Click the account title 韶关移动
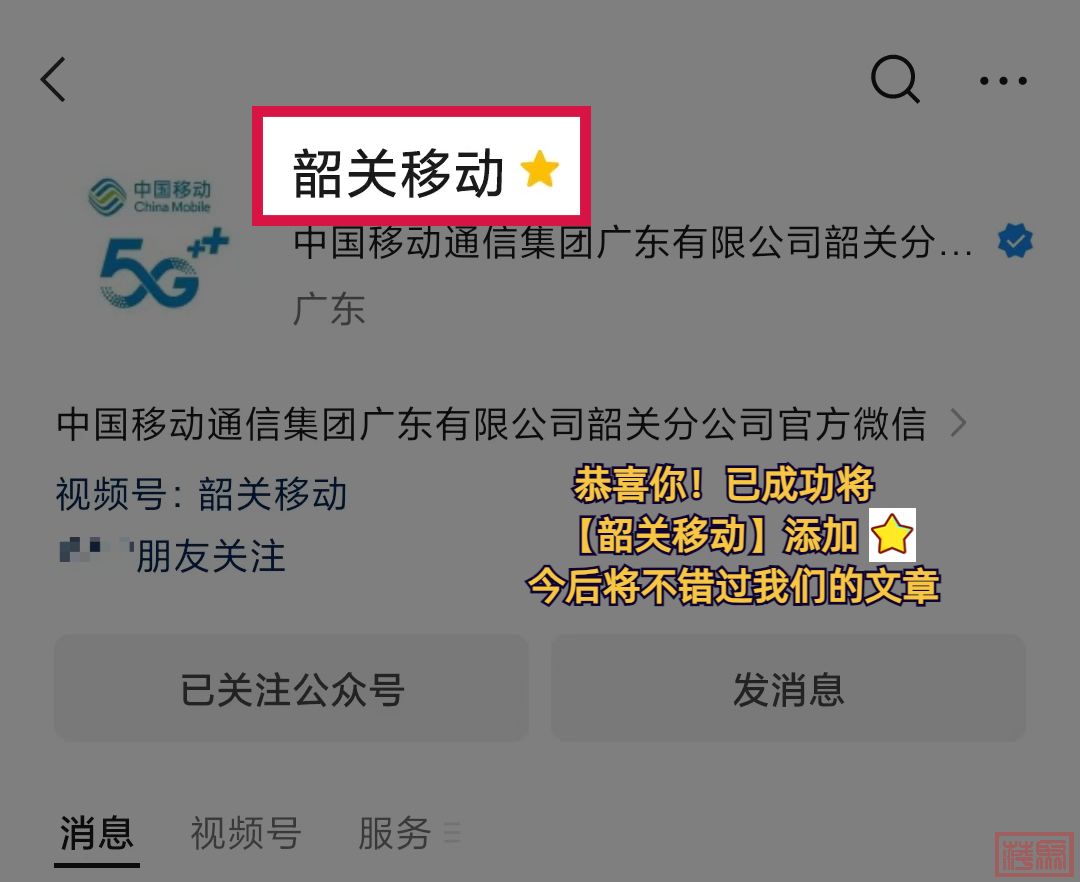 [398, 172]
